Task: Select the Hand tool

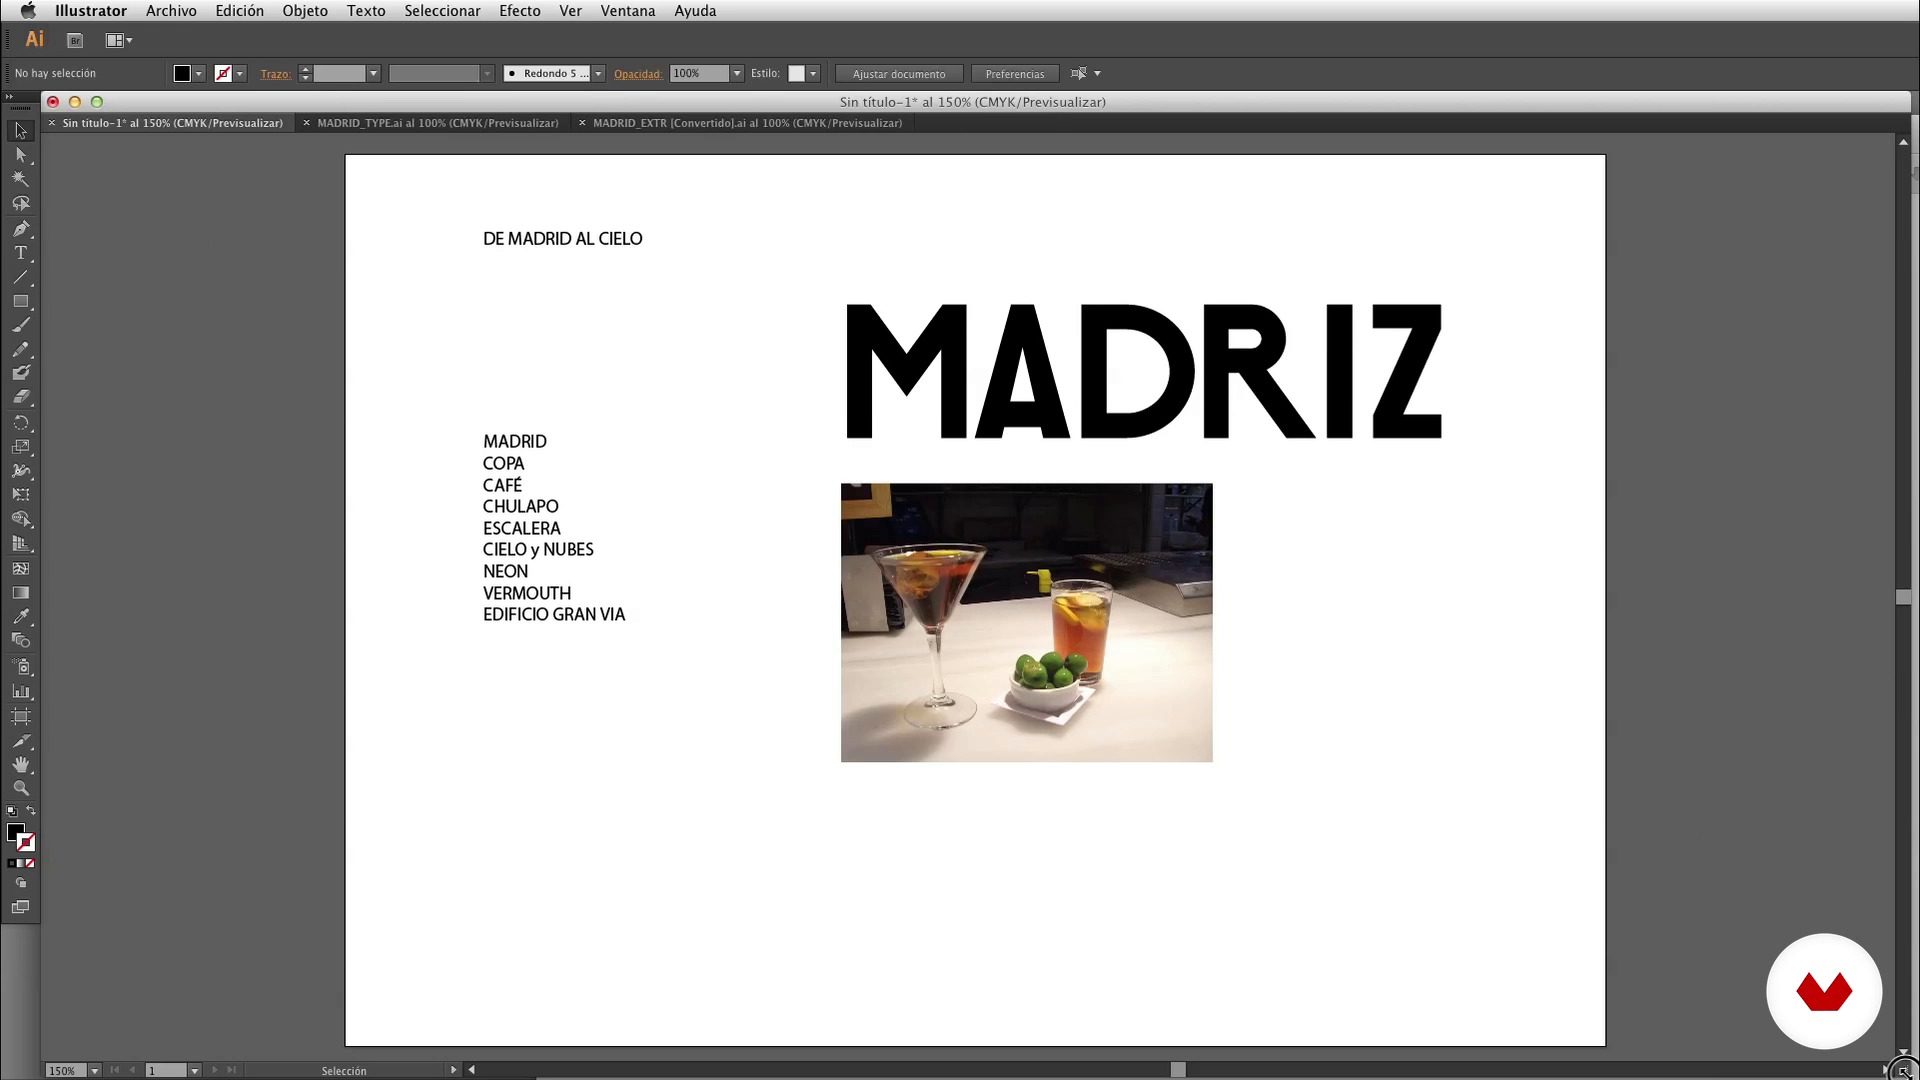Action: [x=21, y=765]
